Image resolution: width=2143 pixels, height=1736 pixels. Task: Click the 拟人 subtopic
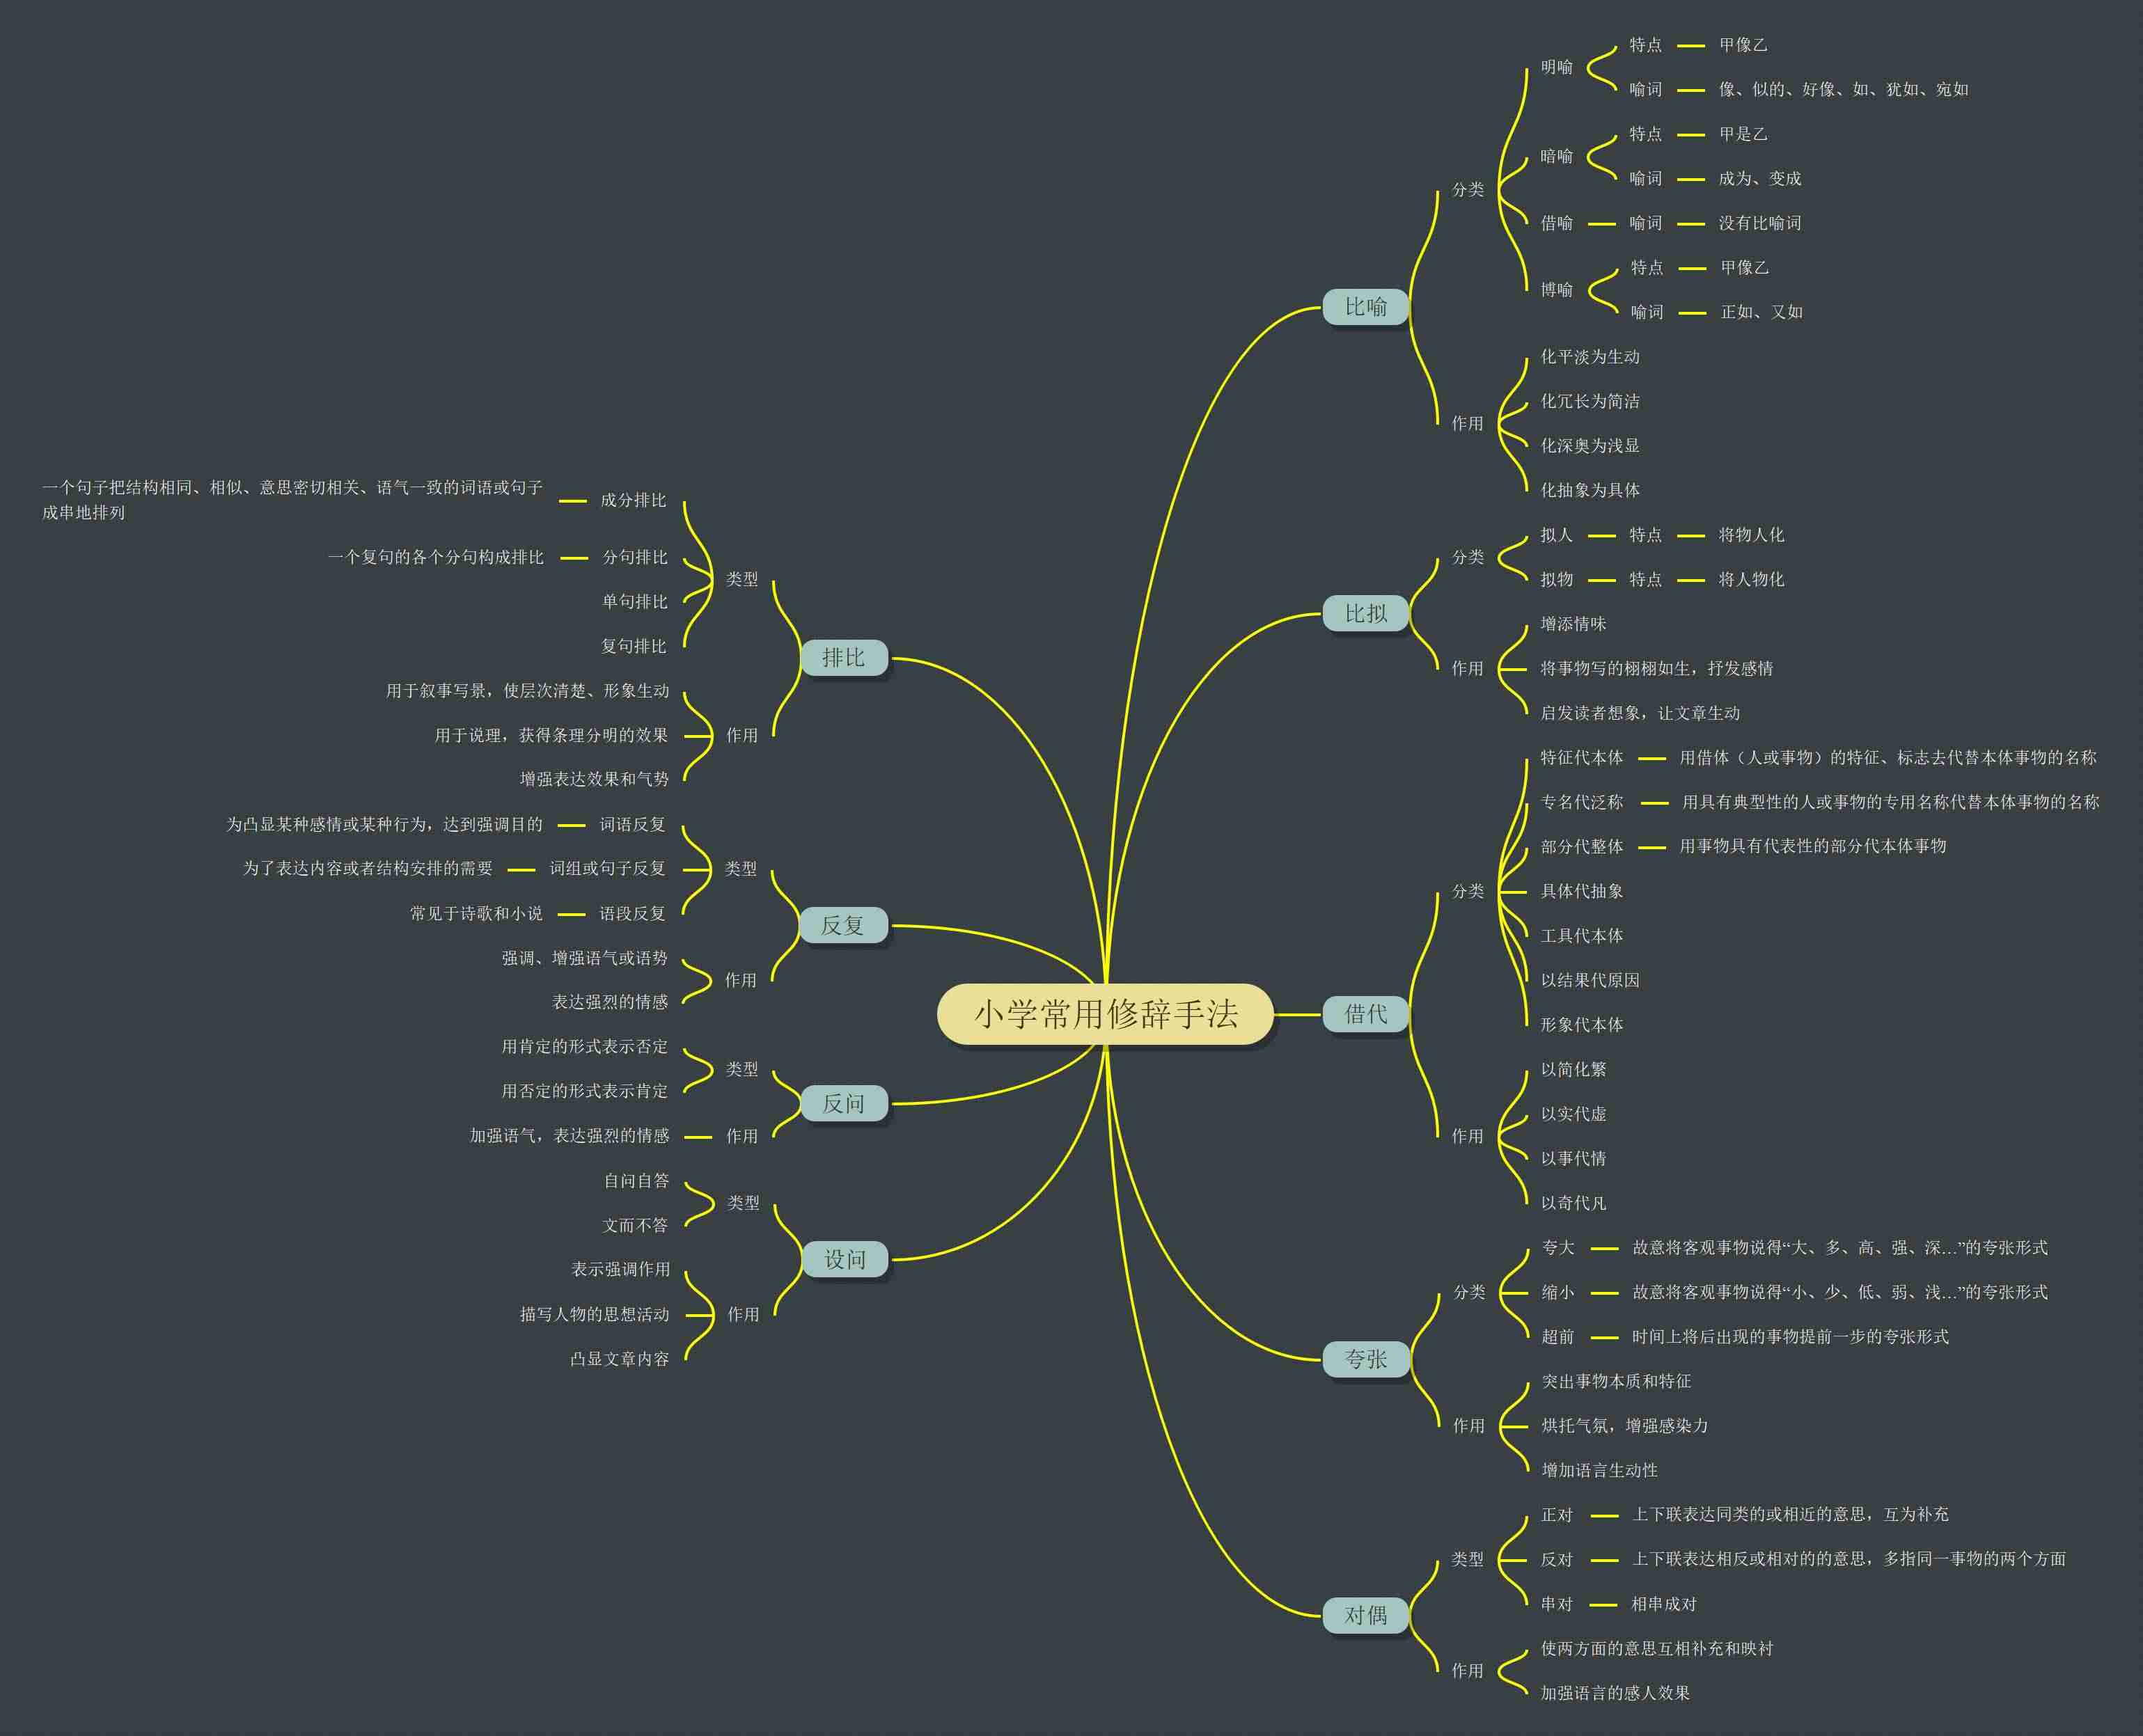1557,535
